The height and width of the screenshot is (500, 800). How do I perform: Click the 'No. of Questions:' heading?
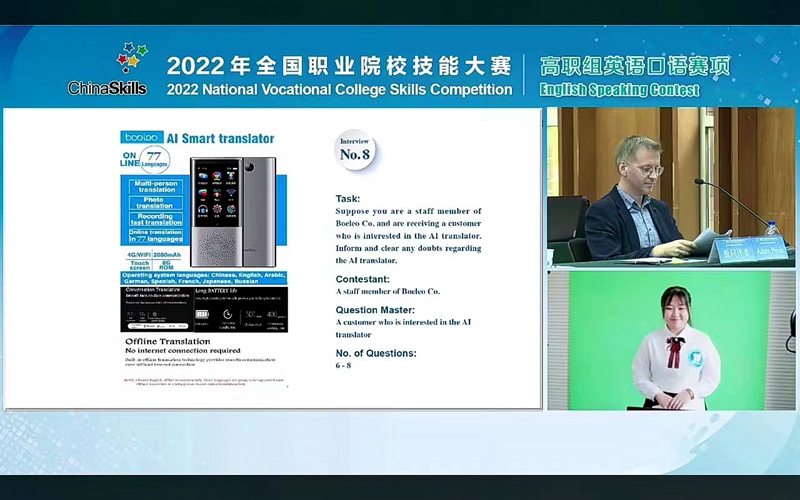pyautogui.click(x=376, y=353)
